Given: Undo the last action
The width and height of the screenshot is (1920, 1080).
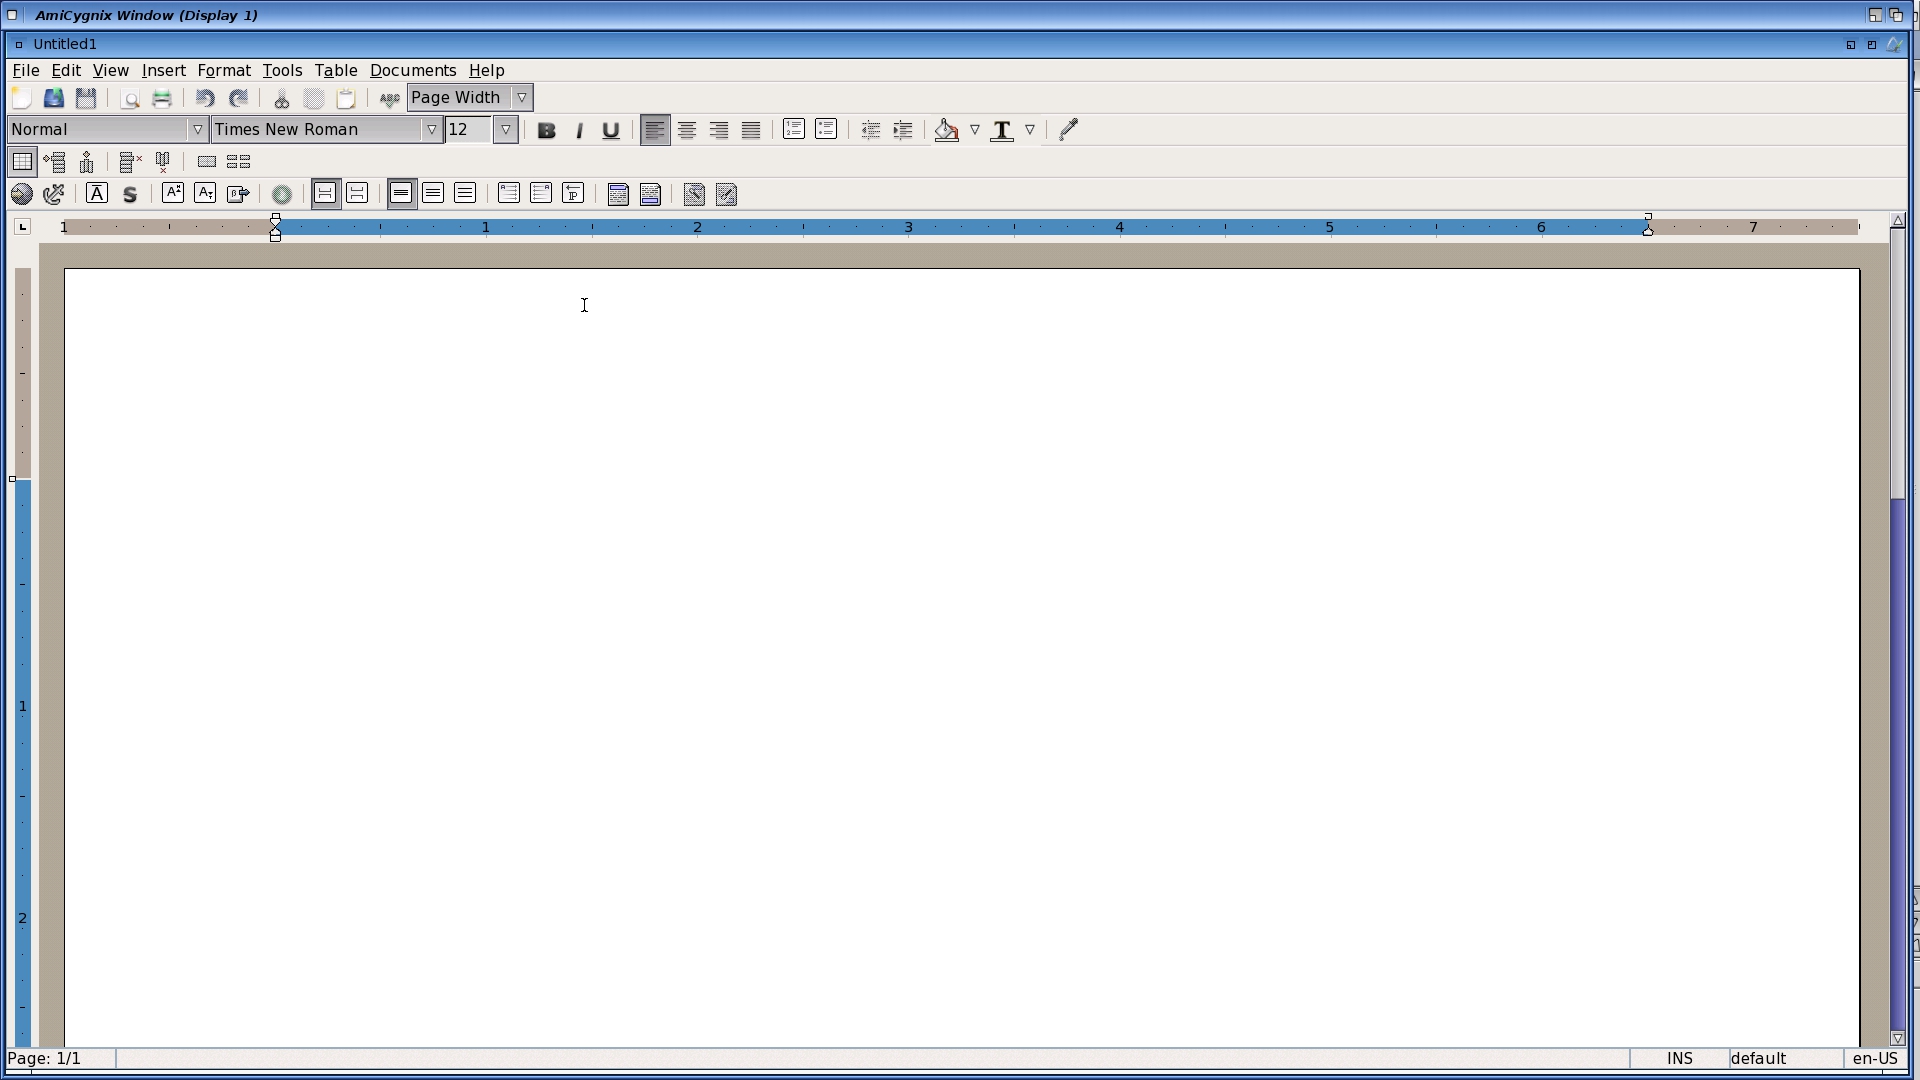Looking at the screenshot, I should click(205, 98).
